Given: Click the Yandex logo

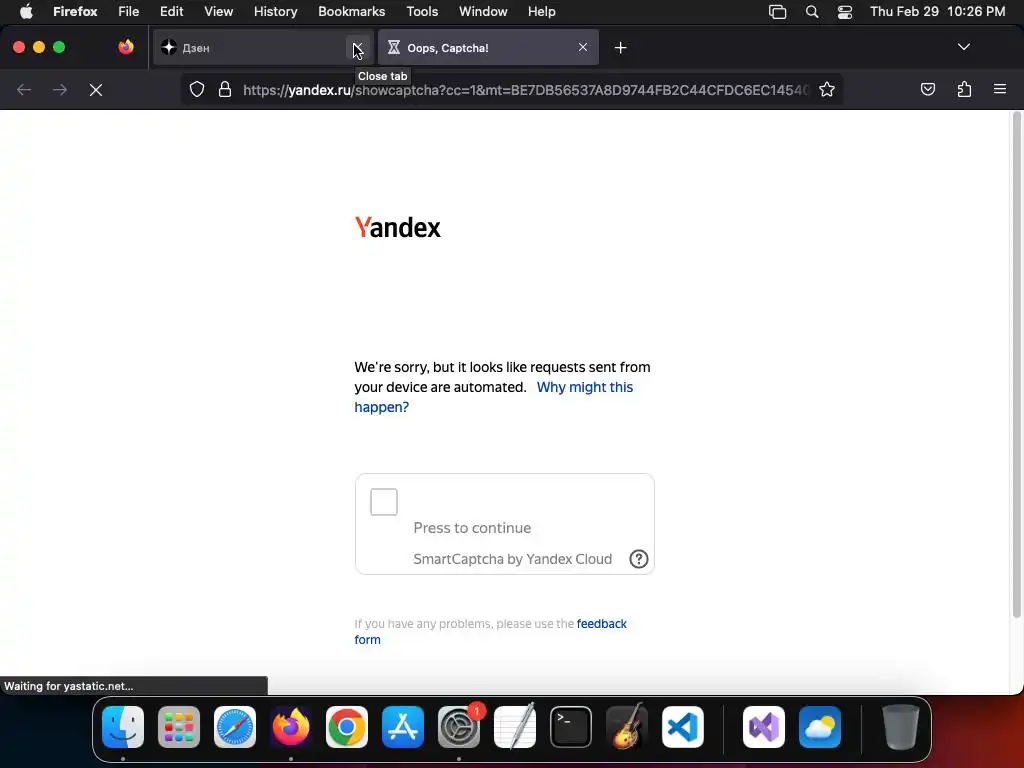Looking at the screenshot, I should point(398,227).
